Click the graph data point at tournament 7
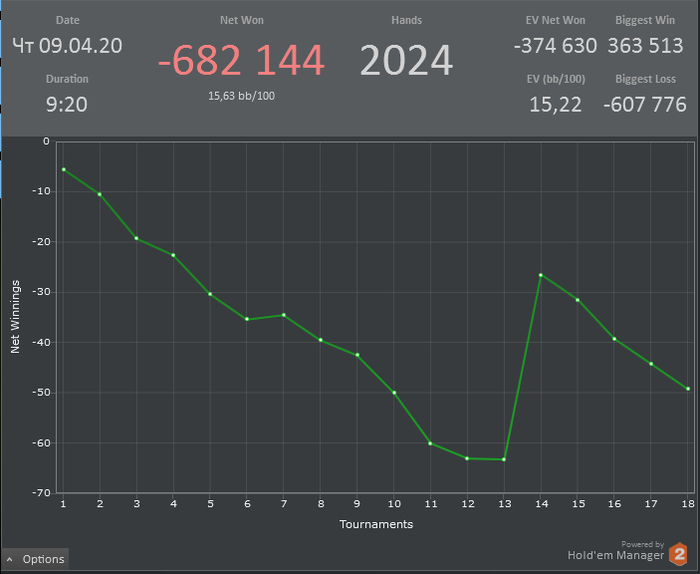Image resolution: width=700 pixels, height=574 pixels. (284, 315)
